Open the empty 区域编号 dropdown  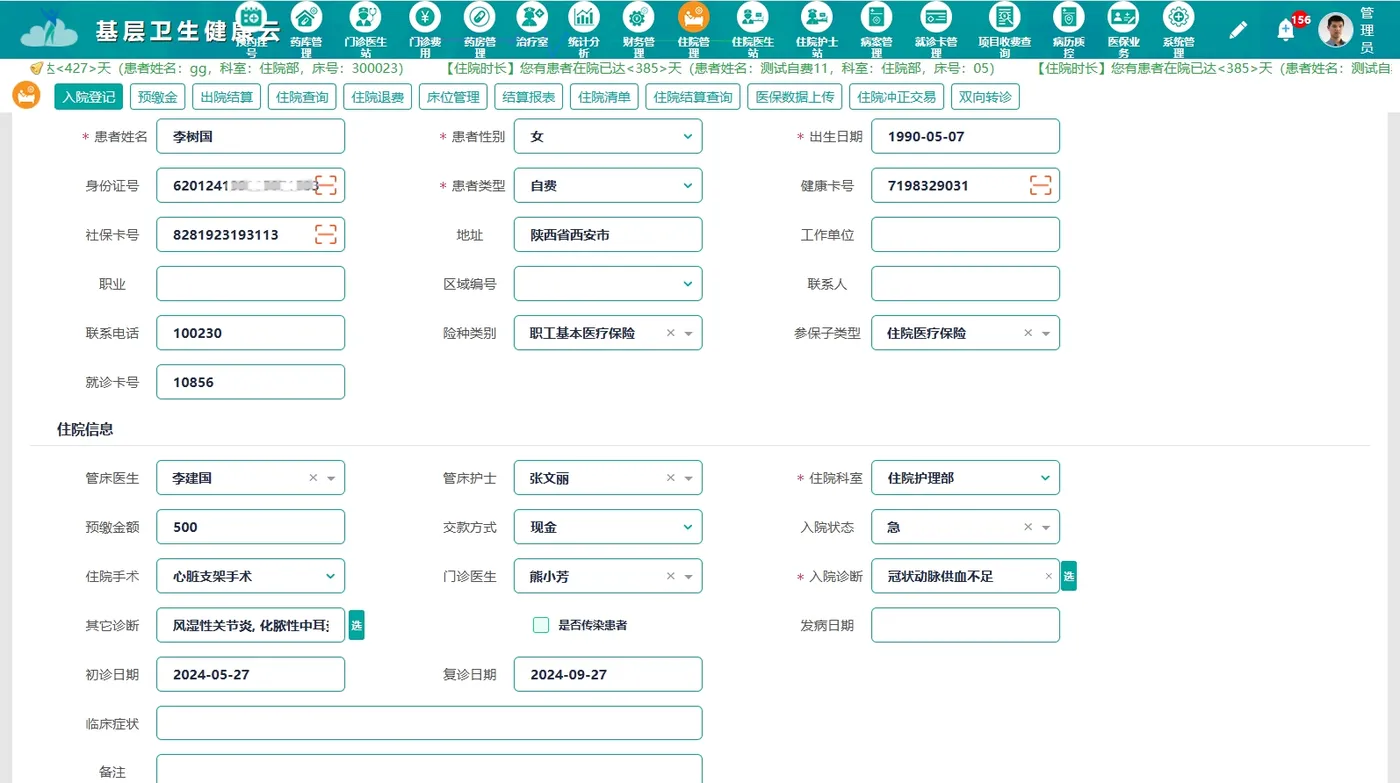pyautogui.click(x=608, y=284)
